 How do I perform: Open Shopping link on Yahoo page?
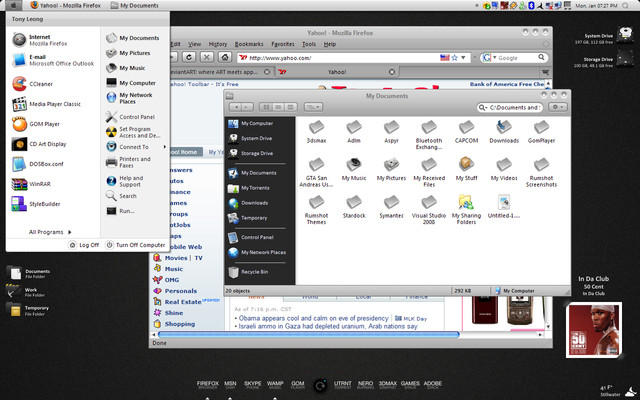tap(180, 324)
